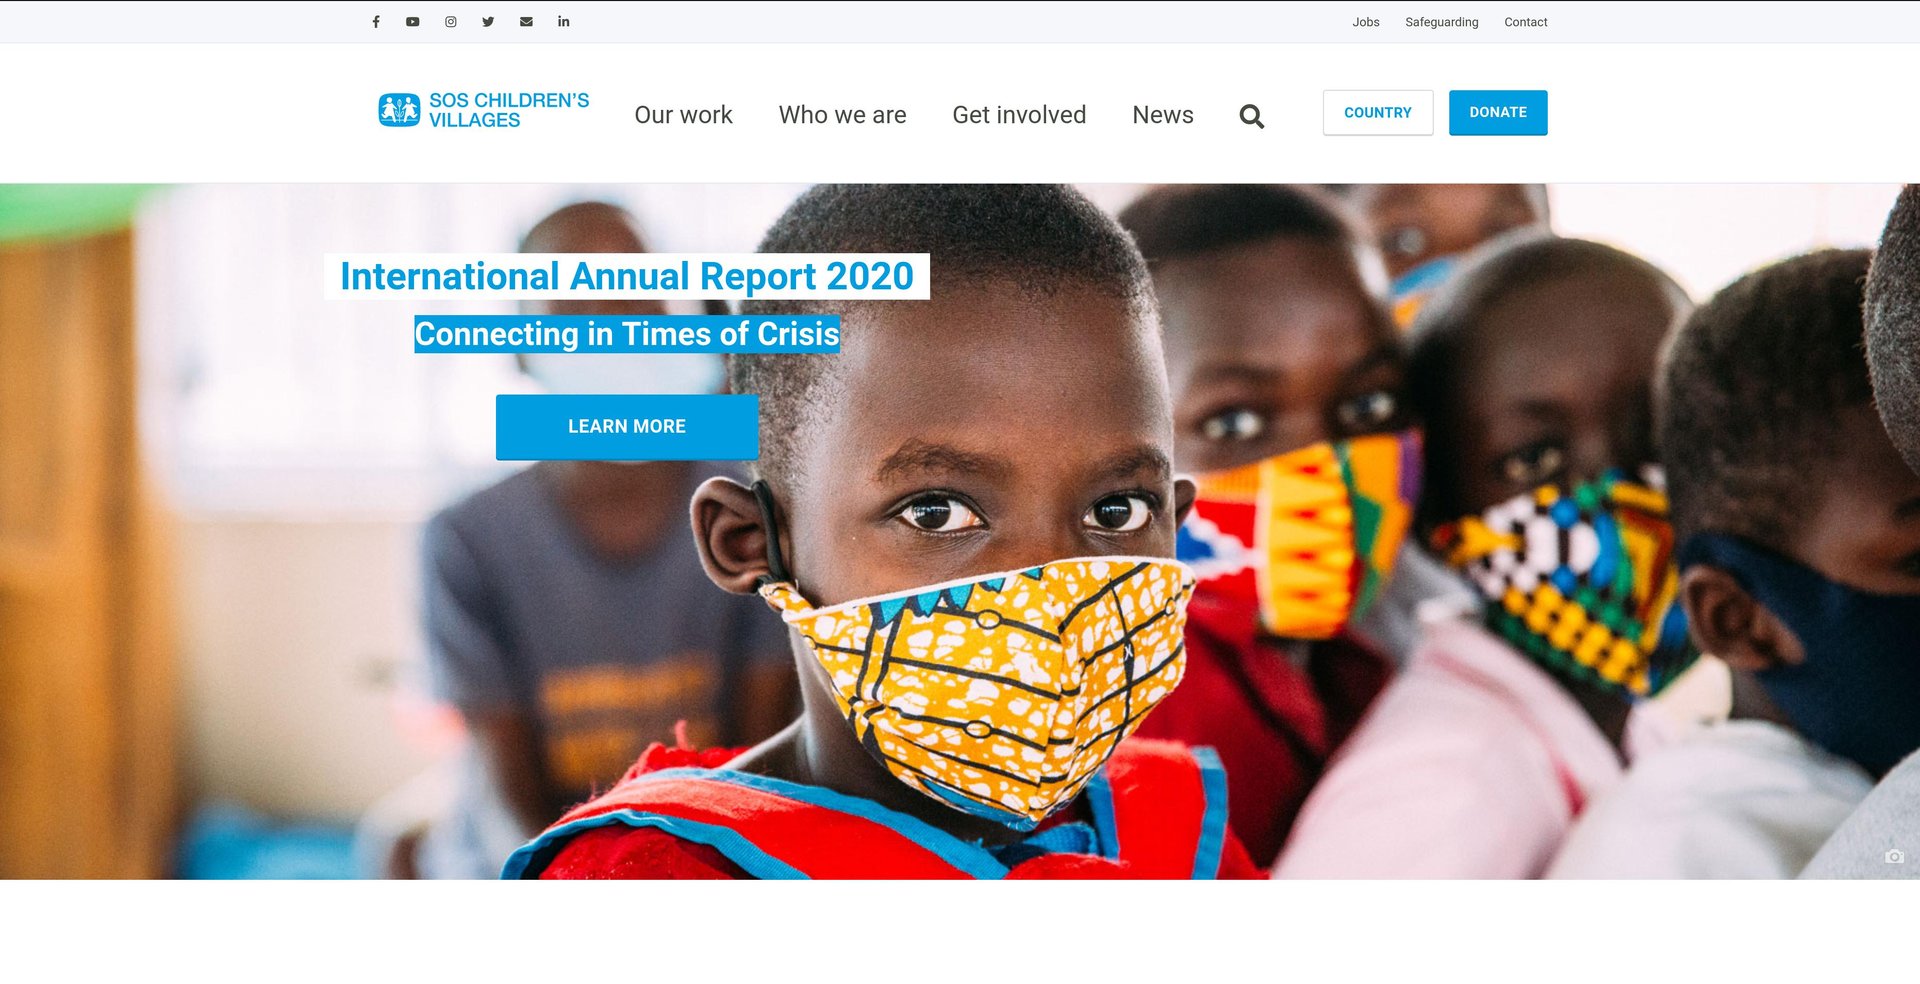Click the LEARN MORE button
The width and height of the screenshot is (1920, 984).
[x=627, y=427]
